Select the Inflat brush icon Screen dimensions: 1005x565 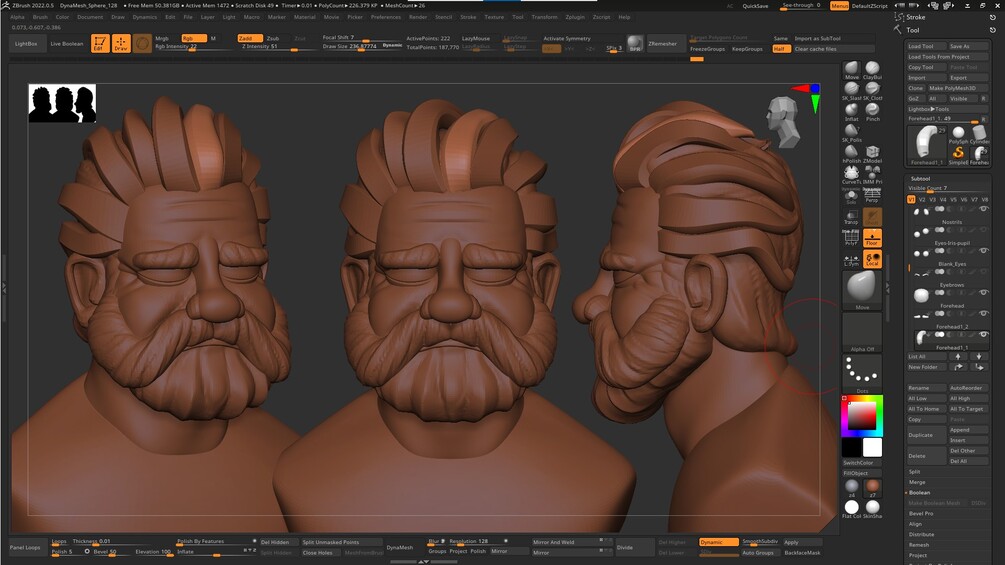click(851, 110)
